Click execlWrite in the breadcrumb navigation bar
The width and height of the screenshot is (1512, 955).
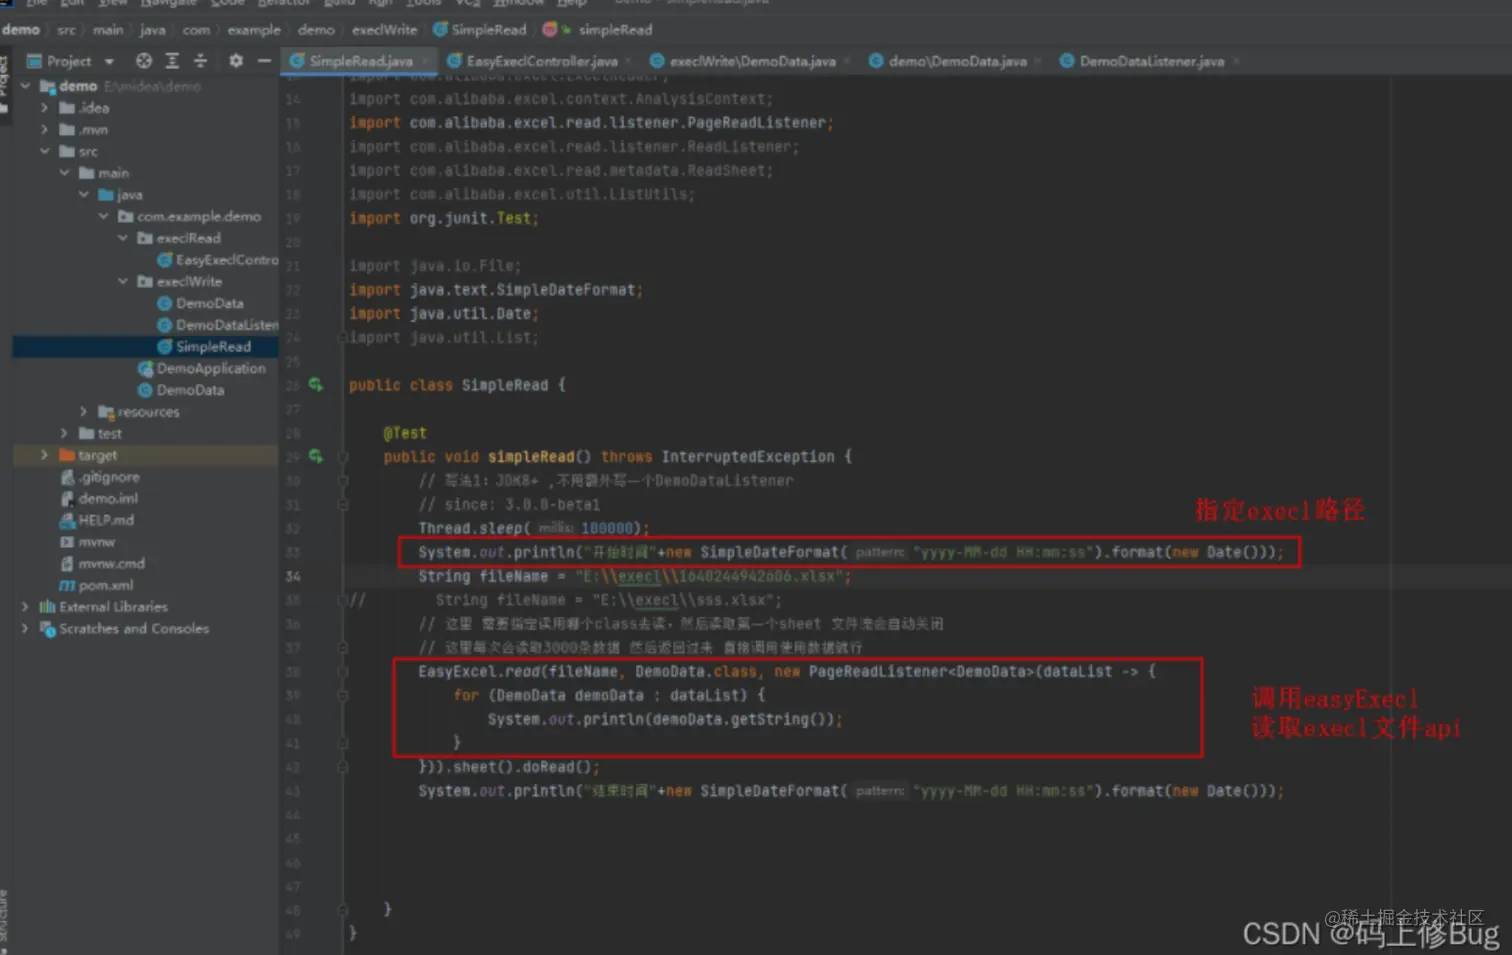click(384, 30)
